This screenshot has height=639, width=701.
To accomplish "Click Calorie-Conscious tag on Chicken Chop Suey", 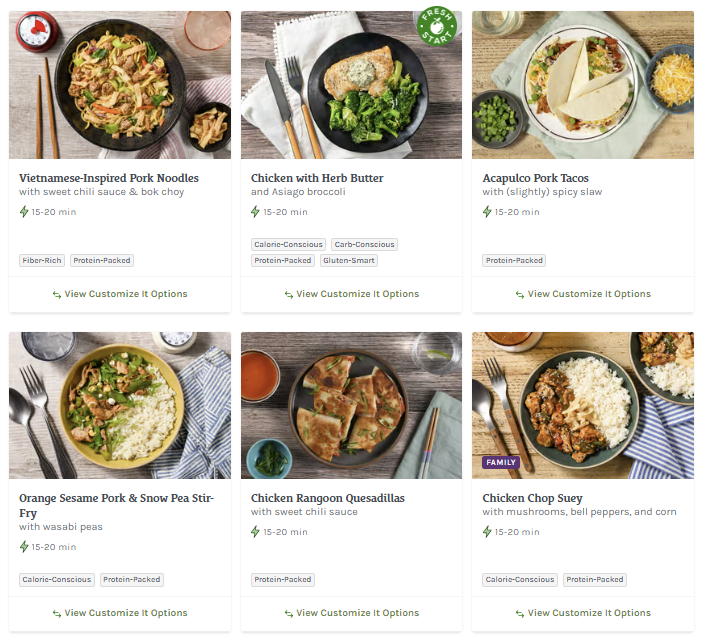I will coord(520,579).
